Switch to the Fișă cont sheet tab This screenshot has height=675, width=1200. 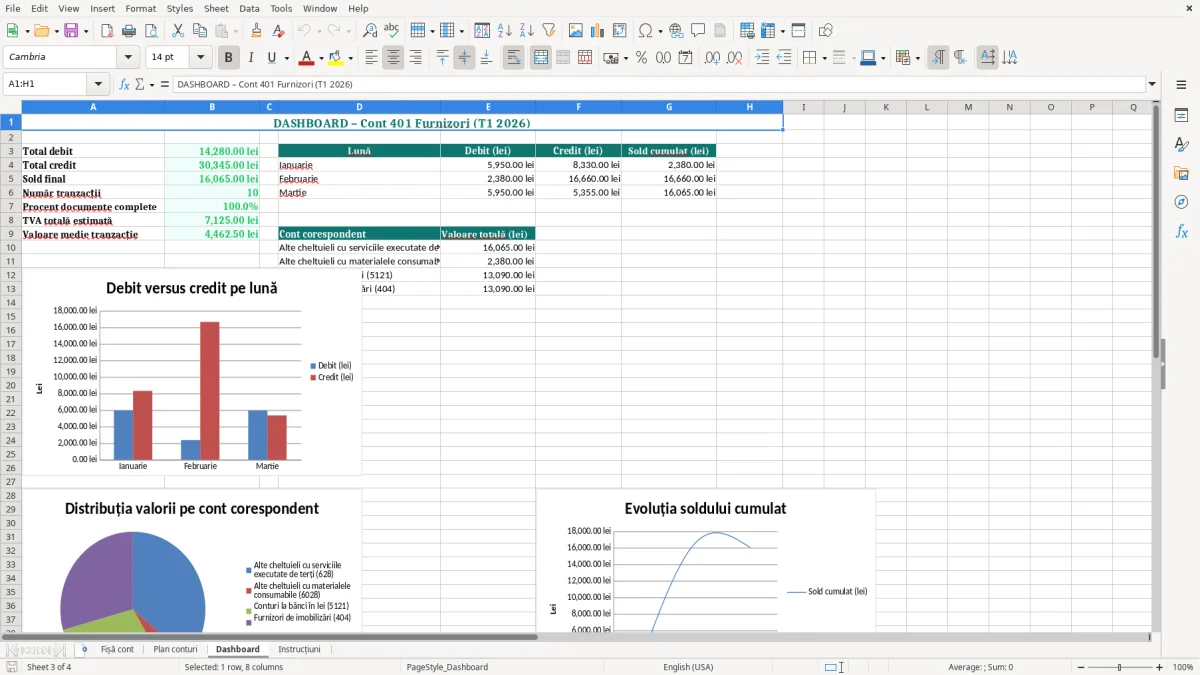pyautogui.click(x=117, y=649)
